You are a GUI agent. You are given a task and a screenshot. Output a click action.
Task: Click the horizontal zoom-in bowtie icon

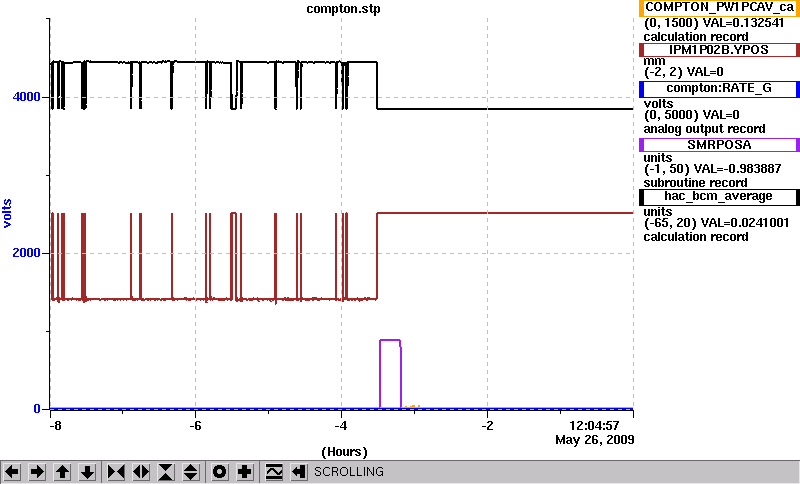click(x=116, y=472)
